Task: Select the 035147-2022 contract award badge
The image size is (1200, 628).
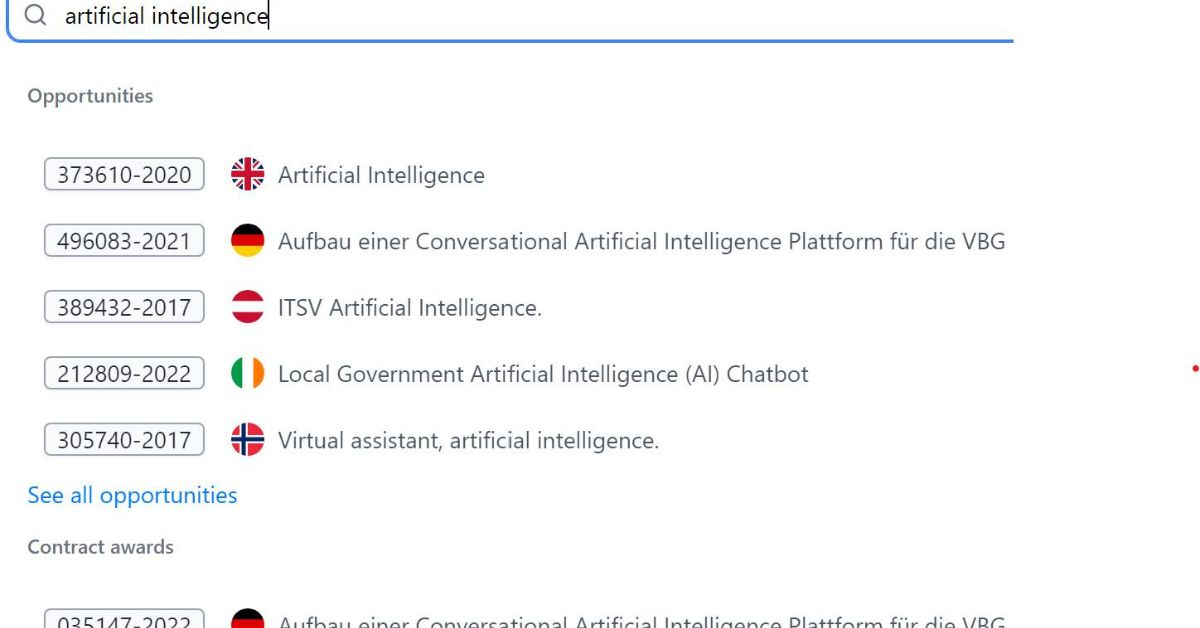Action: (124, 621)
